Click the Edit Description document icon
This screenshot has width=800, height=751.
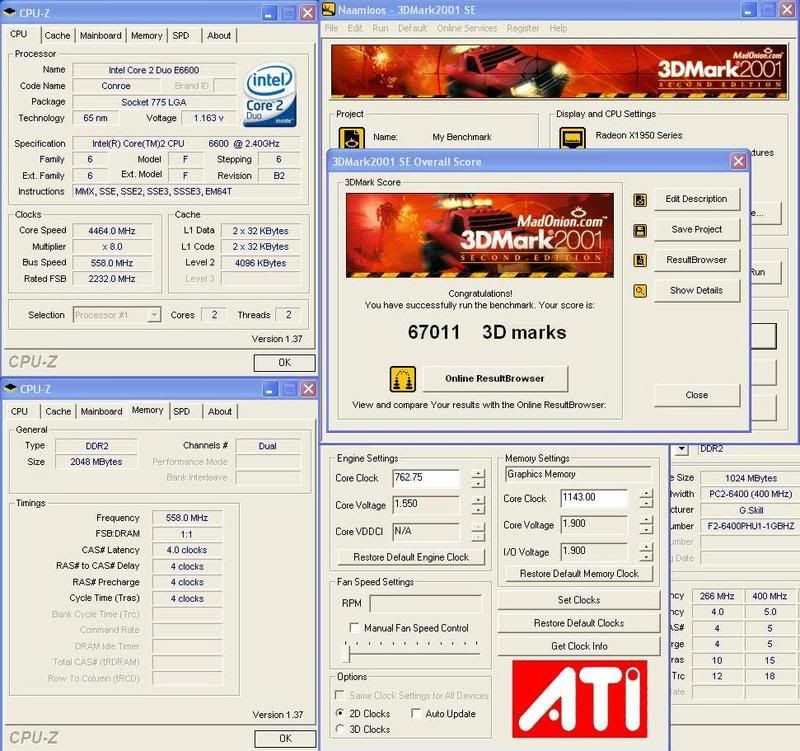point(640,200)
